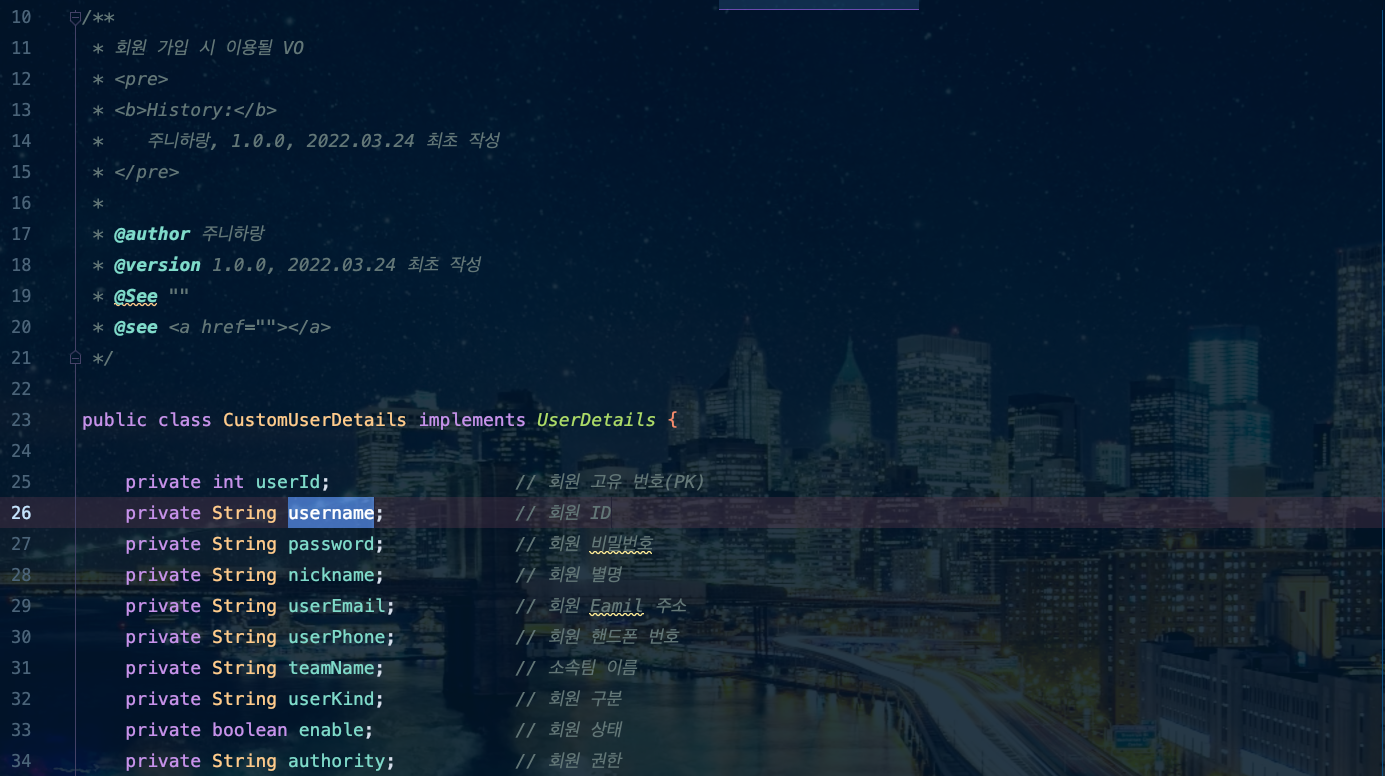1385x776 pixels.
Task: Click the CustomUserDetails class name
Action: coord(314,420)
